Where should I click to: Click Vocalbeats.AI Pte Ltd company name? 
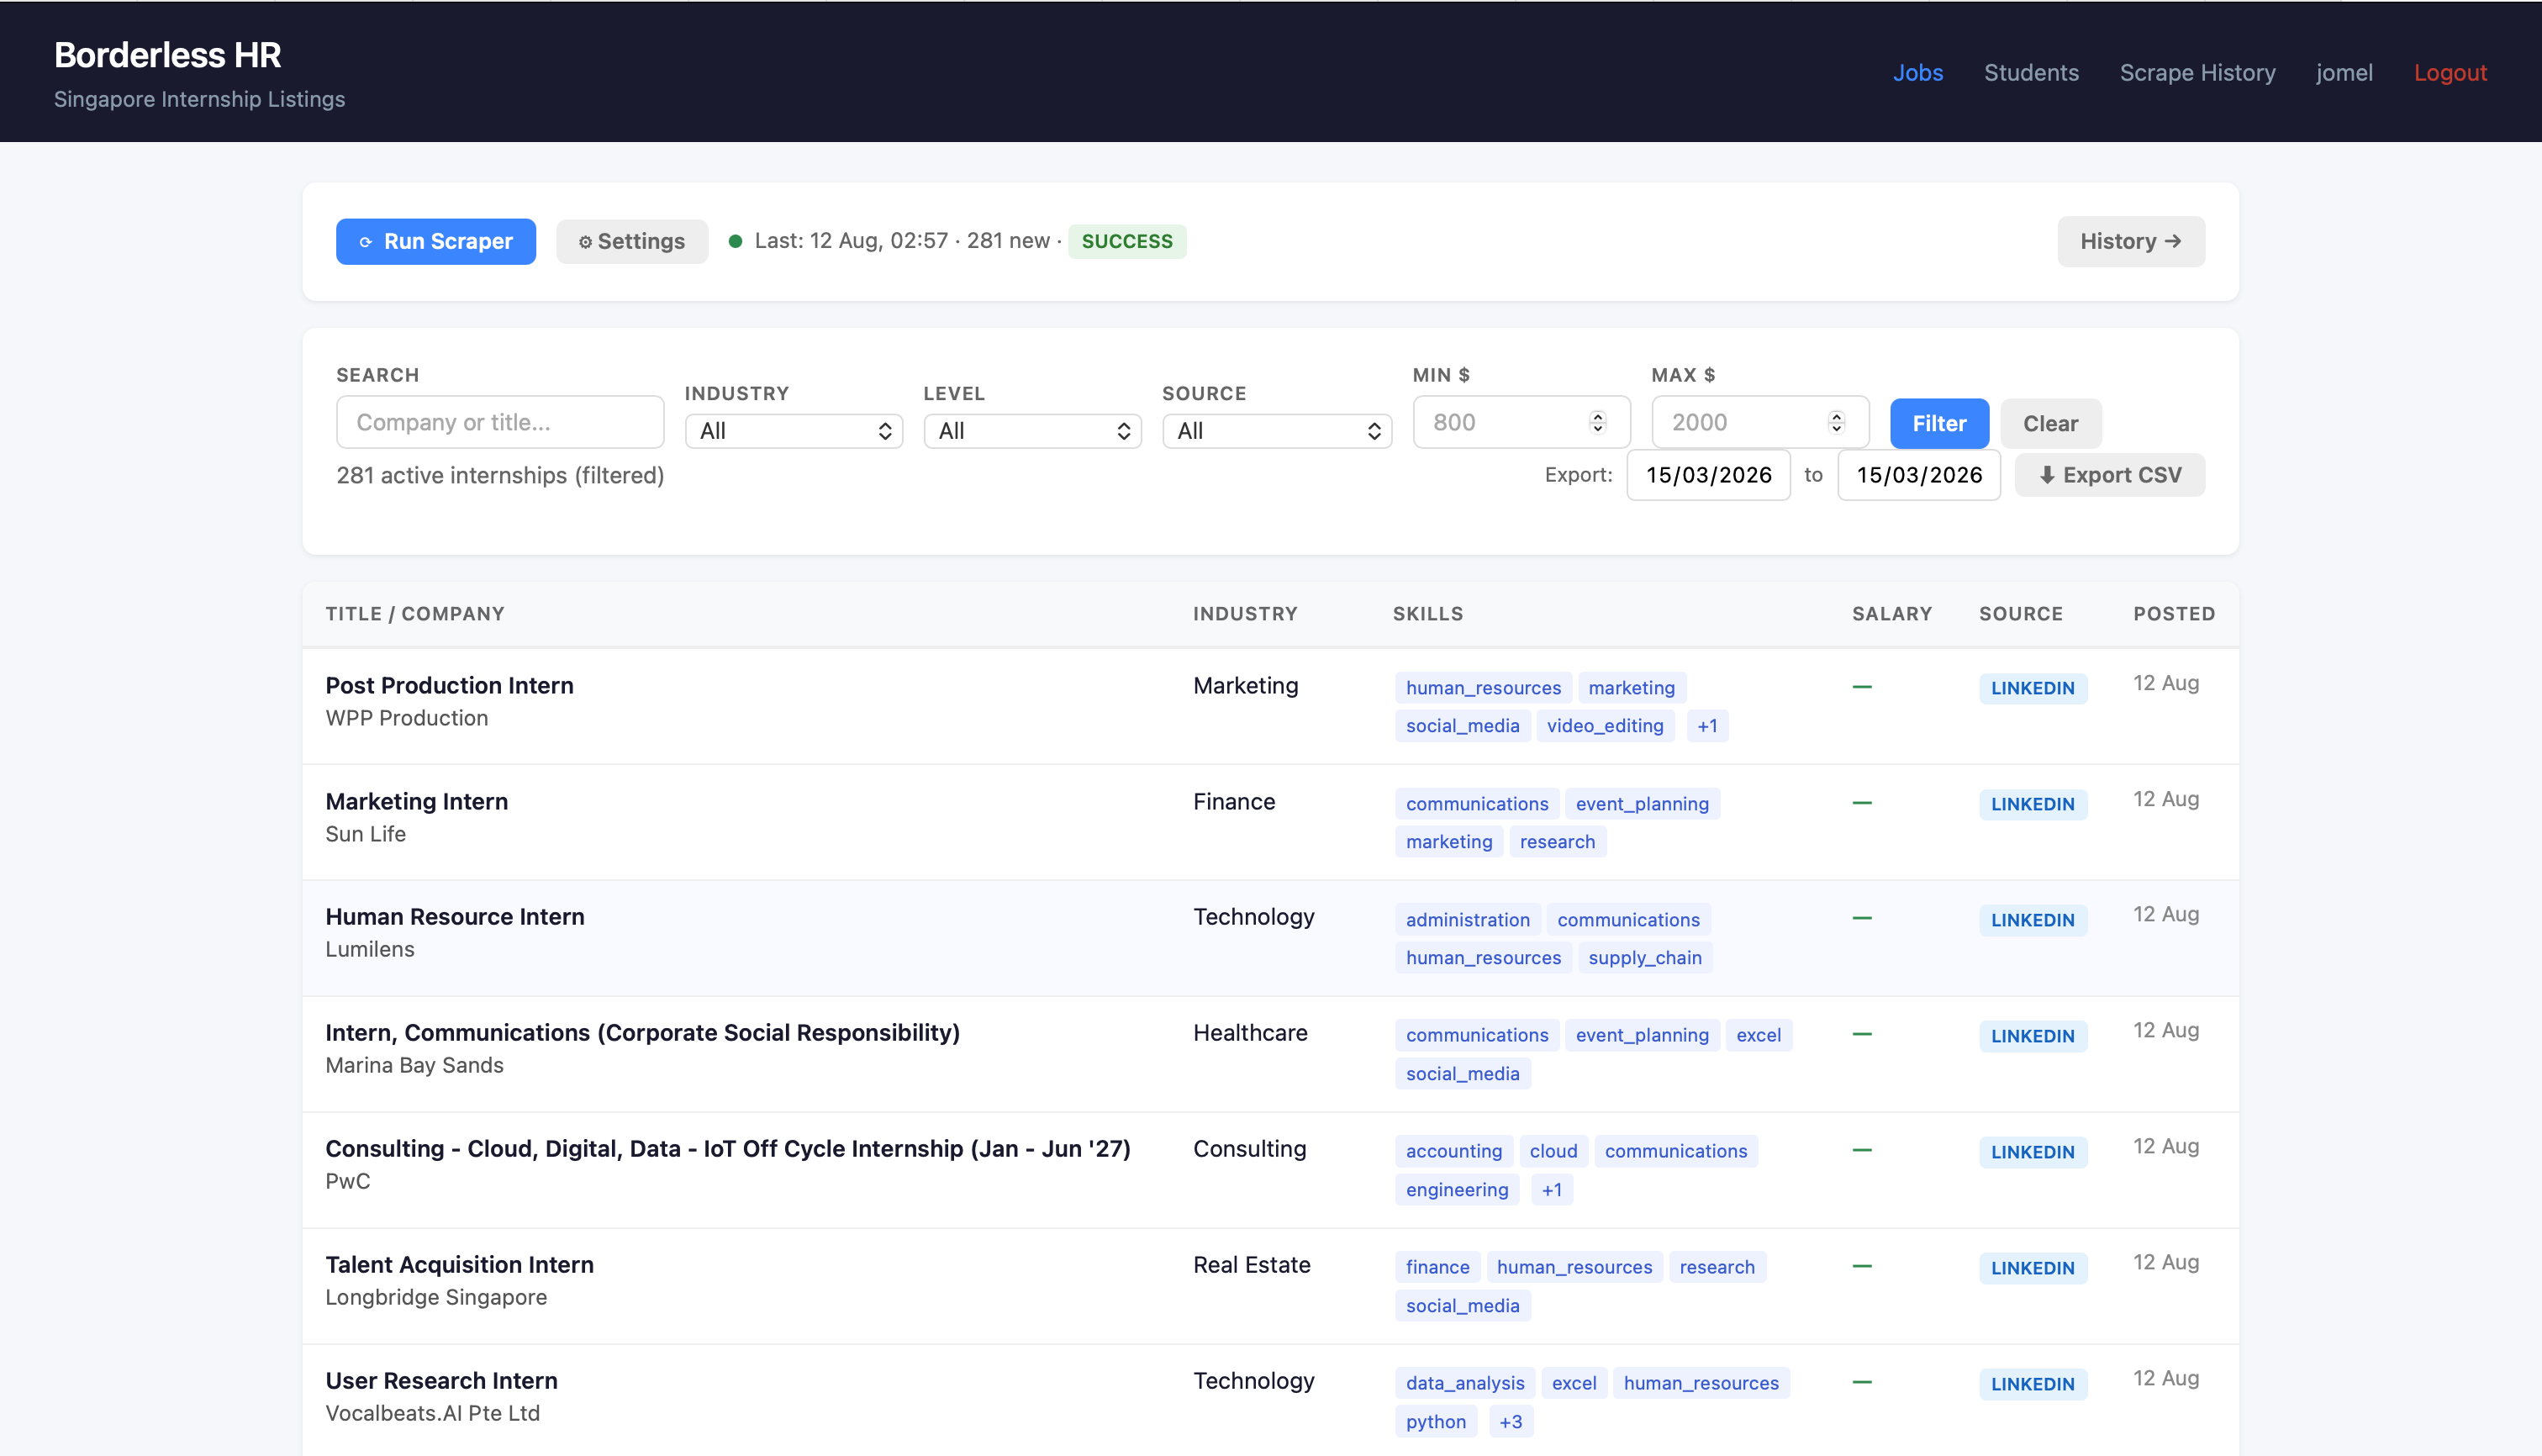tap(432, 1413)
